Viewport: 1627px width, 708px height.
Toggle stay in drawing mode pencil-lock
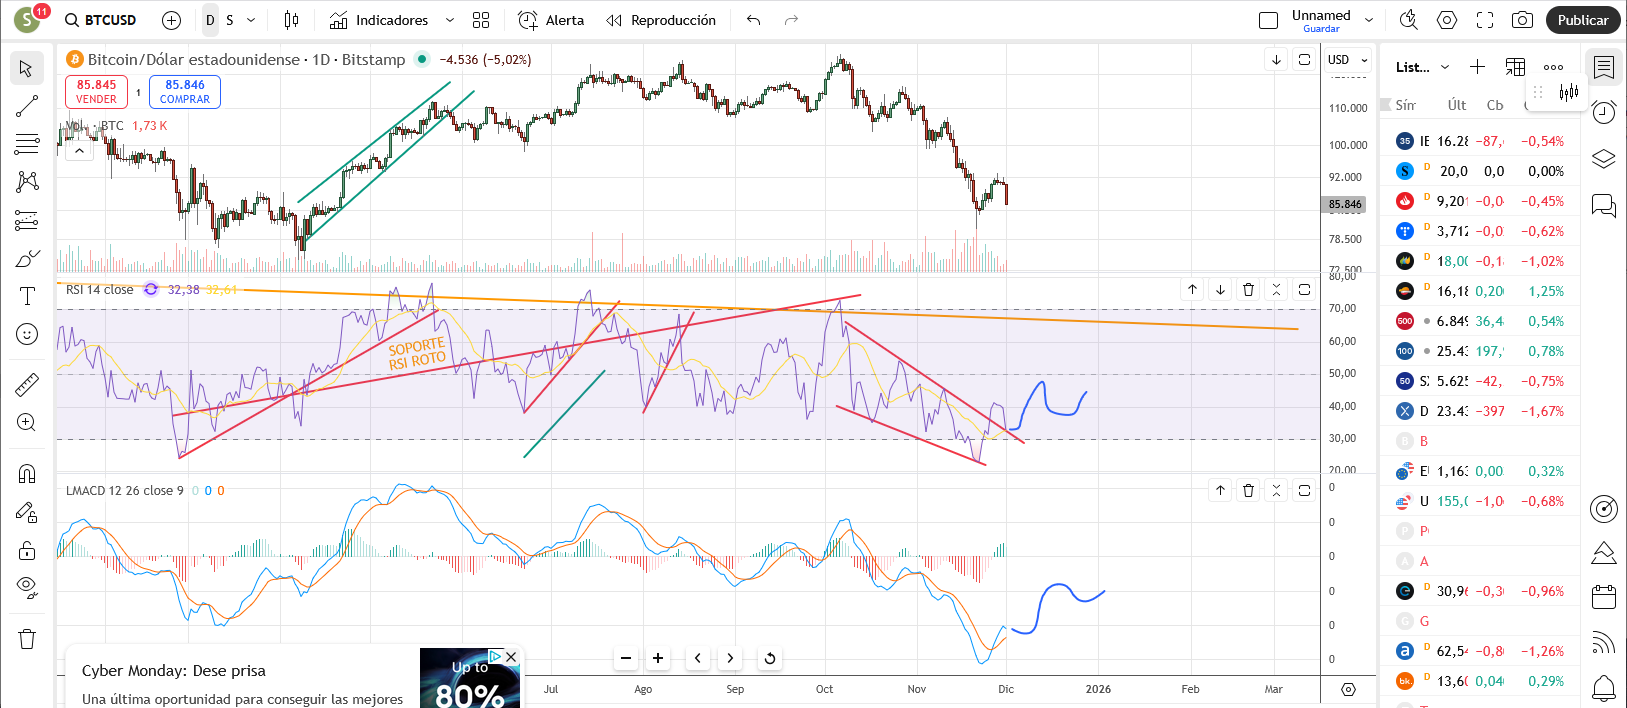27,513
